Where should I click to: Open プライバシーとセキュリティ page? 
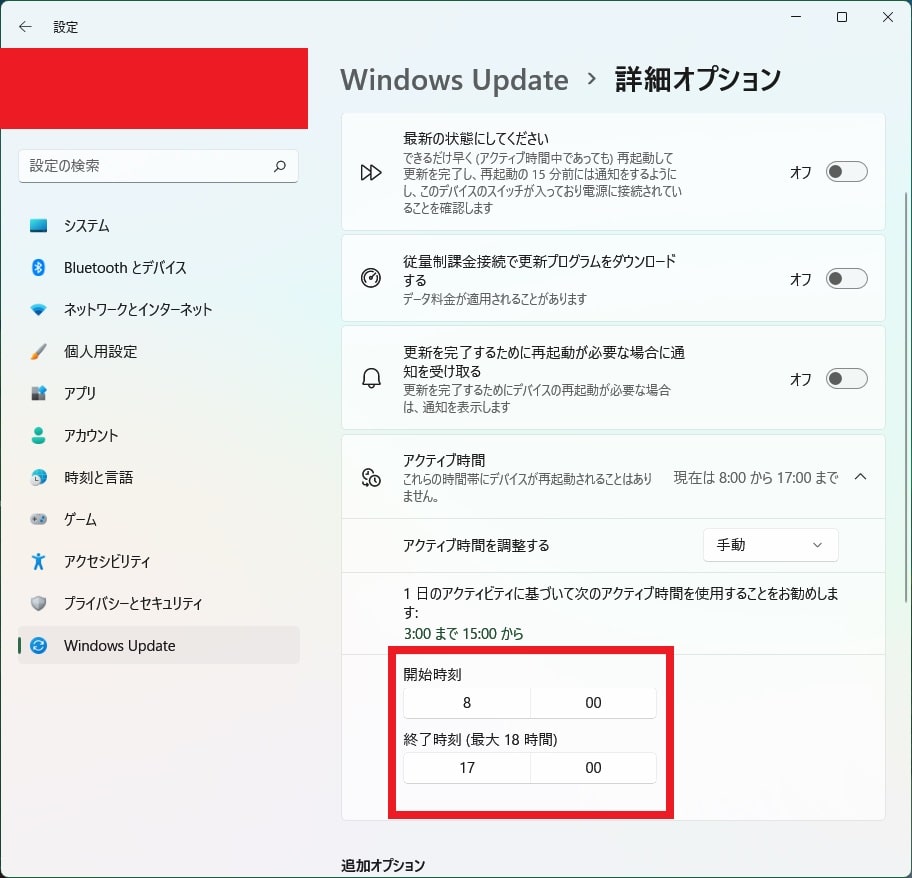click(x=159, y=604)
